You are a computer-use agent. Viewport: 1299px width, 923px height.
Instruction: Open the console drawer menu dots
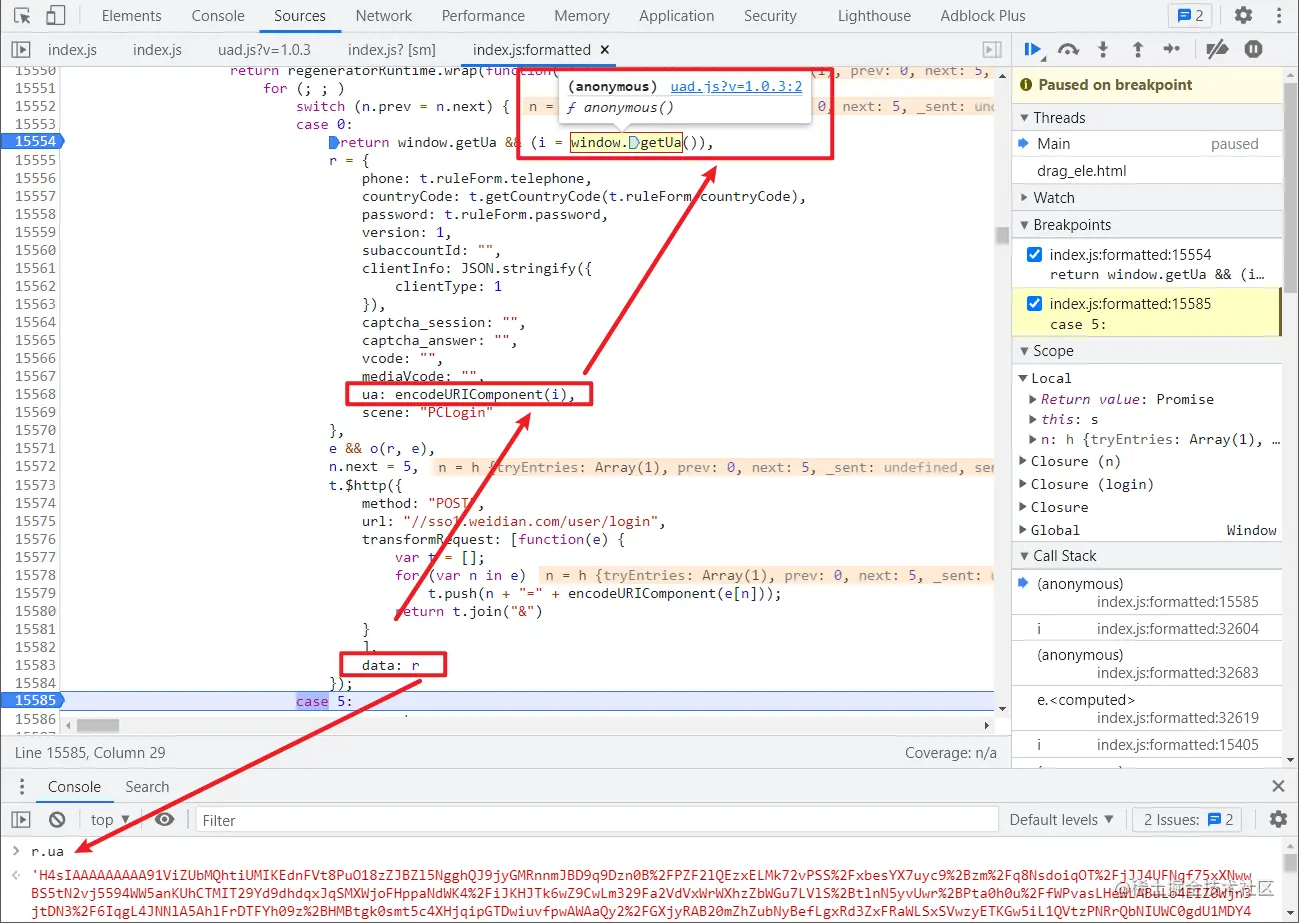click(21, 786)
